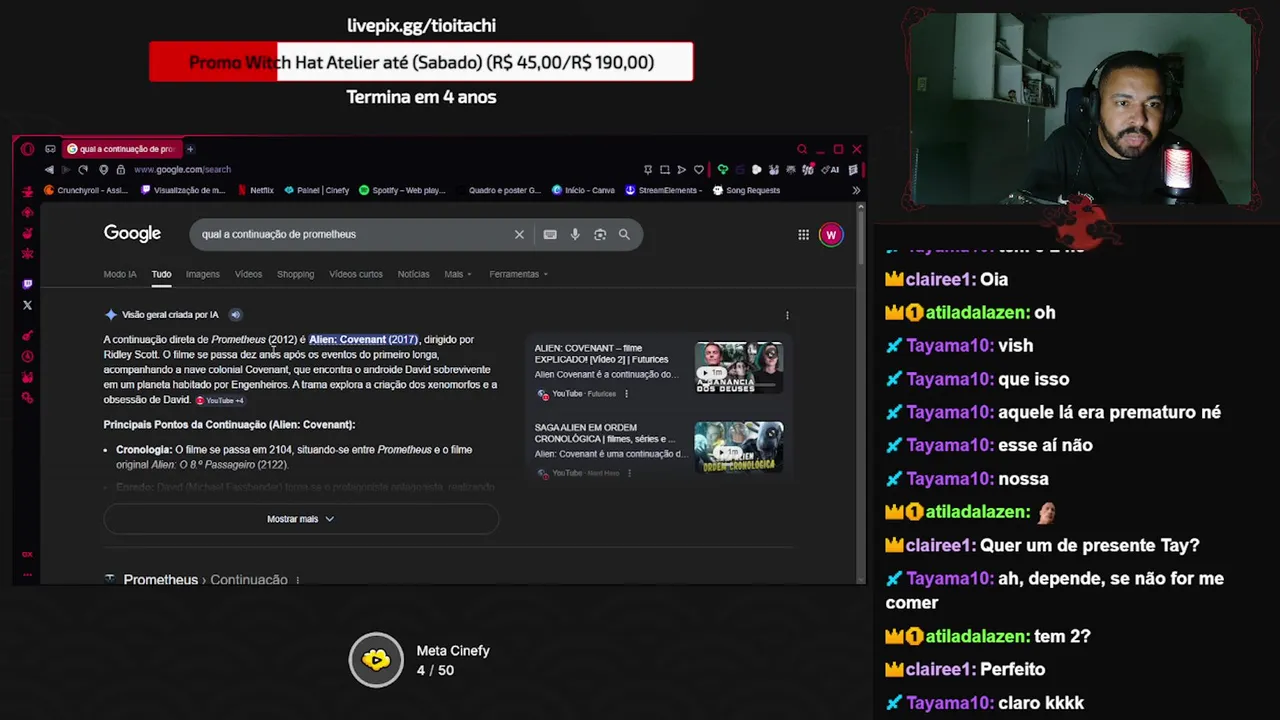Open the Ferramentas dropdown
Image resolution: width=1280 pixels, height=720 pixels.
click(x=518, y=274)
